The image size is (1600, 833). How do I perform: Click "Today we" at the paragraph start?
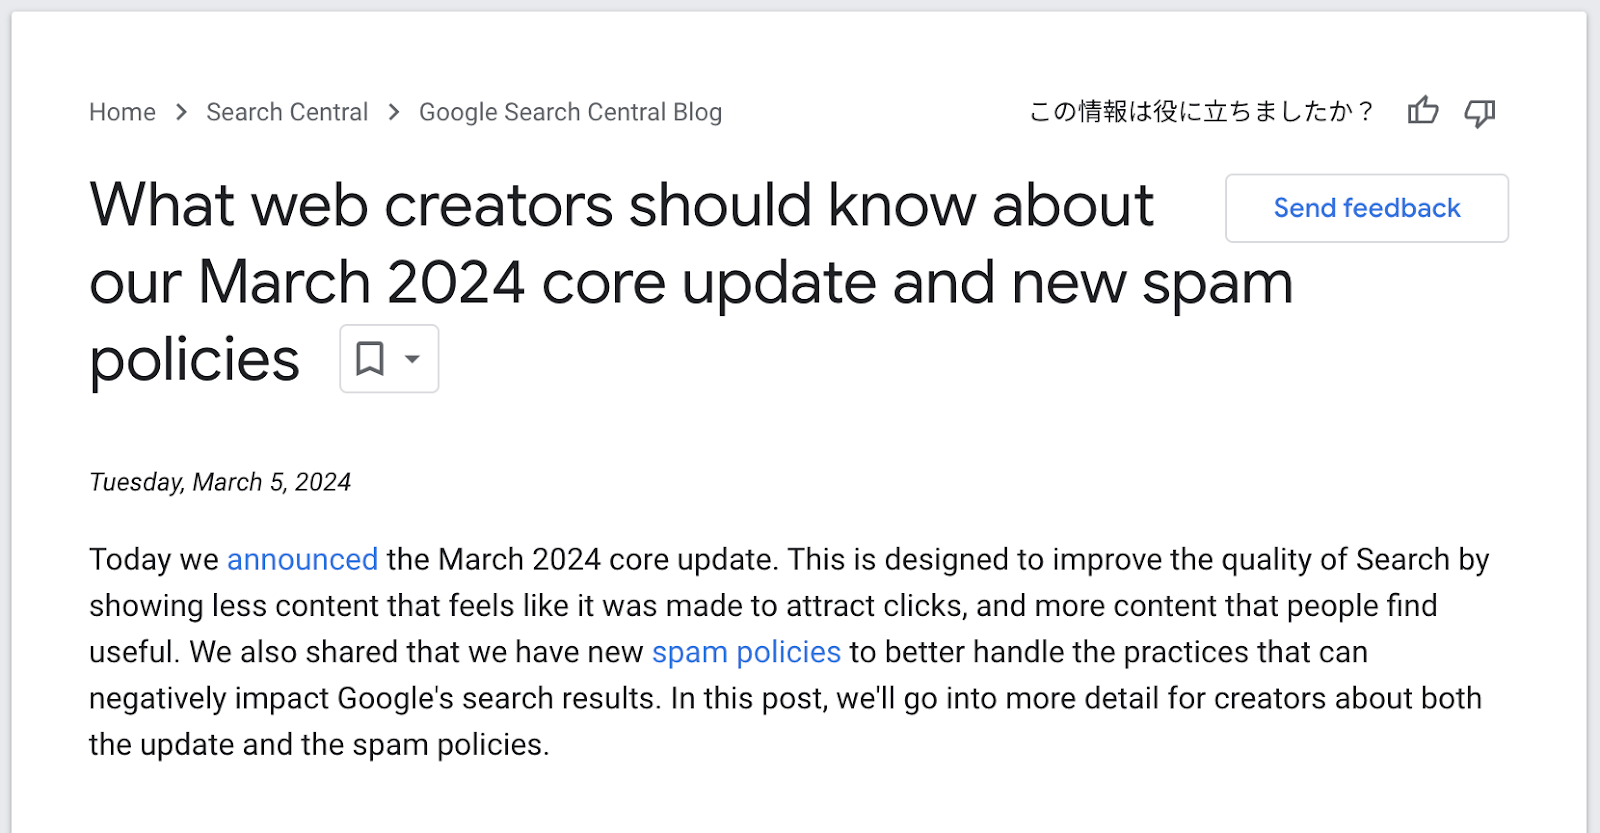[x=153, y=559]
